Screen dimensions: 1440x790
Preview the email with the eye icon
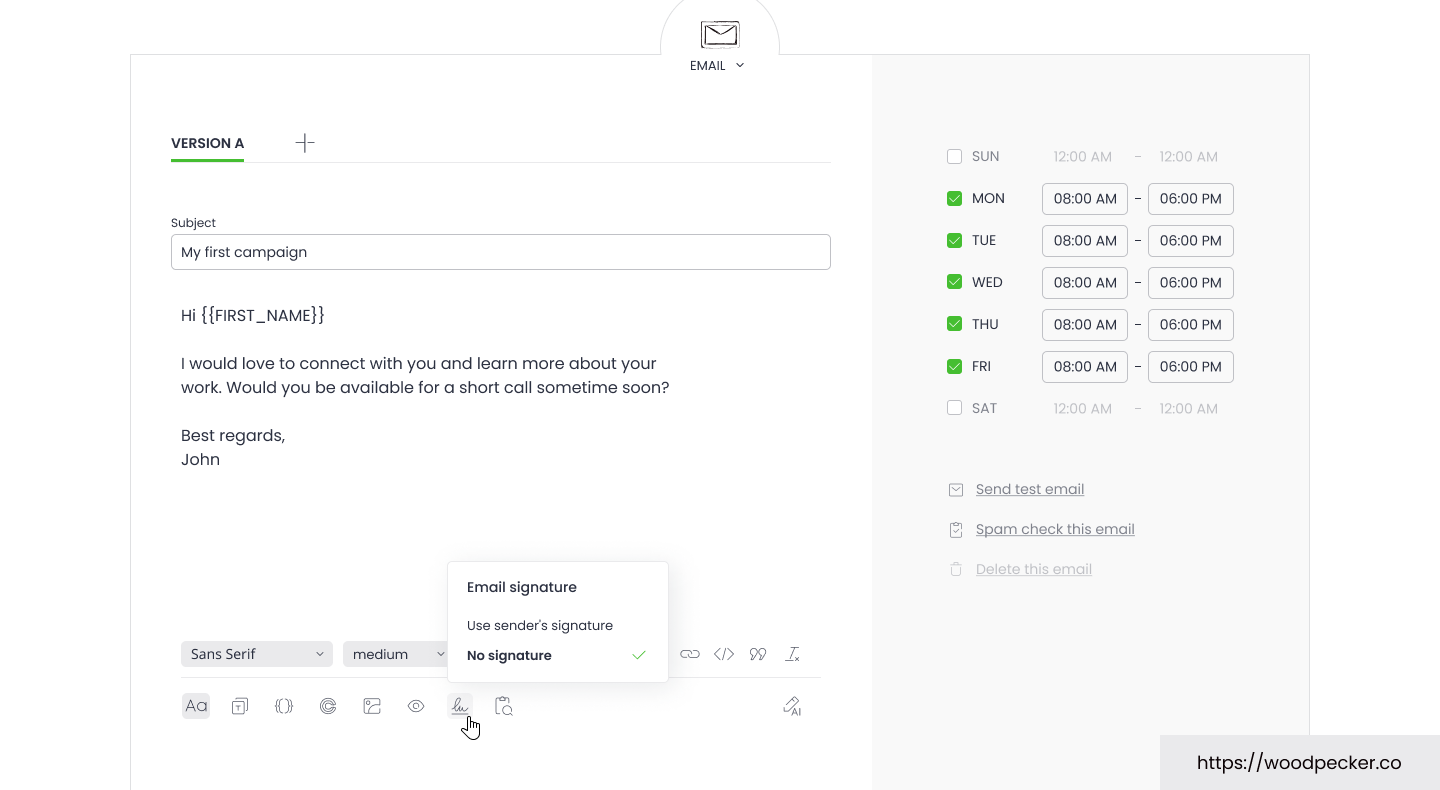coord(416,706)
